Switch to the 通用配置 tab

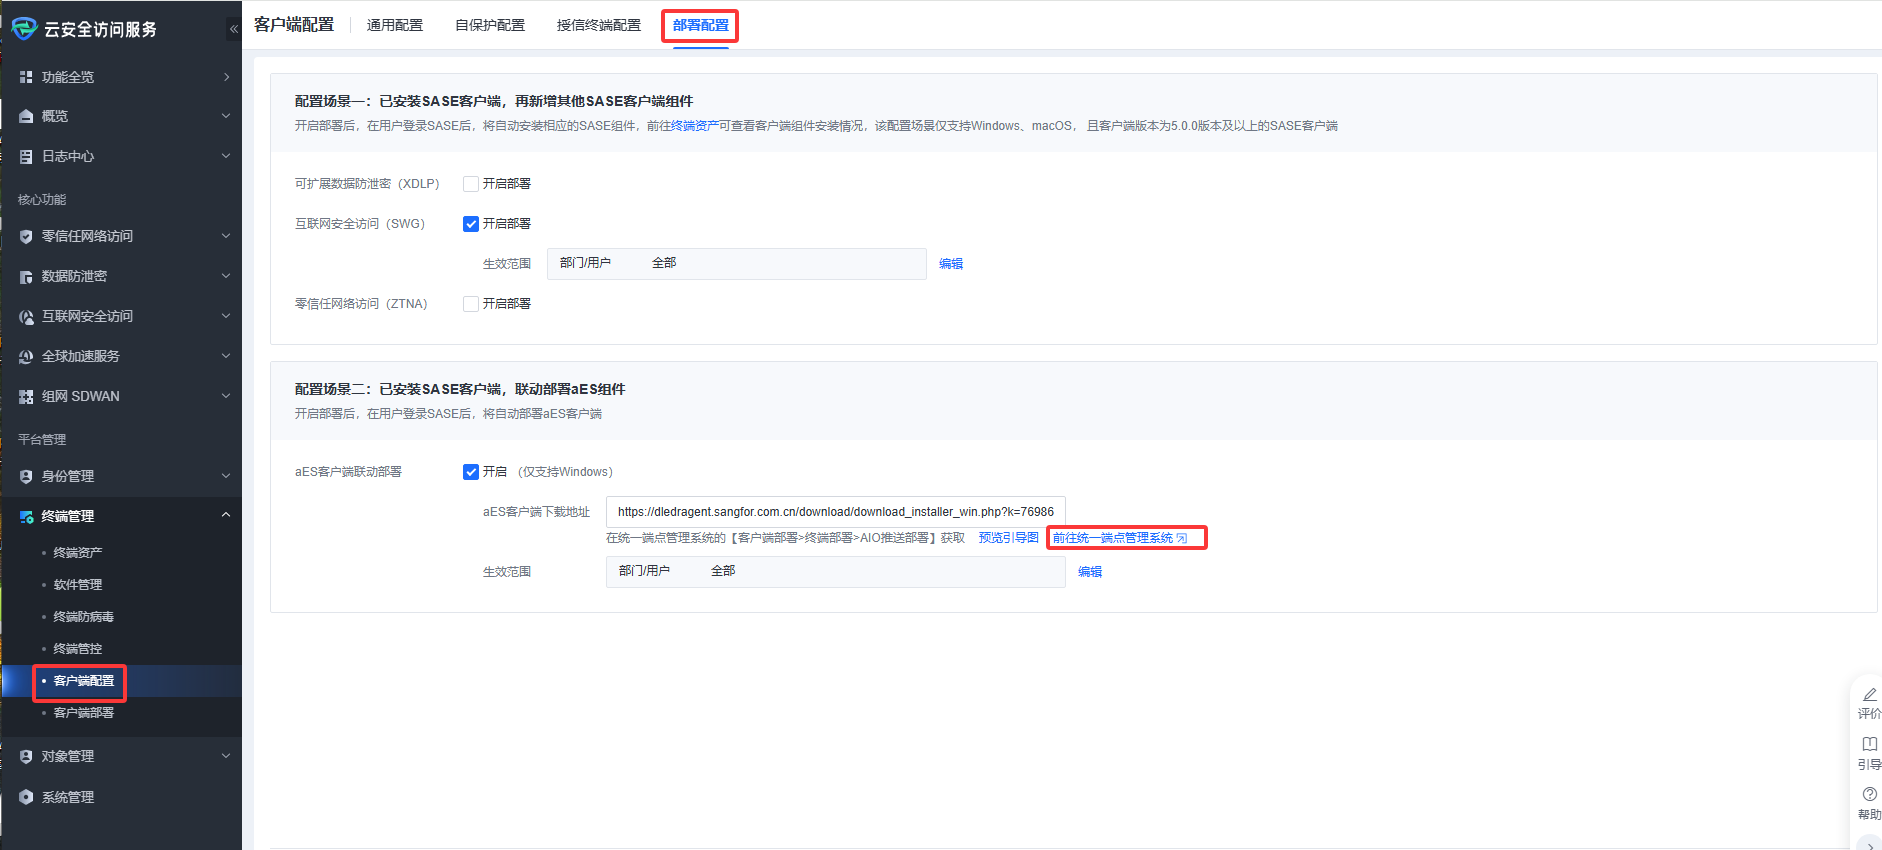(x=395, y=25)
